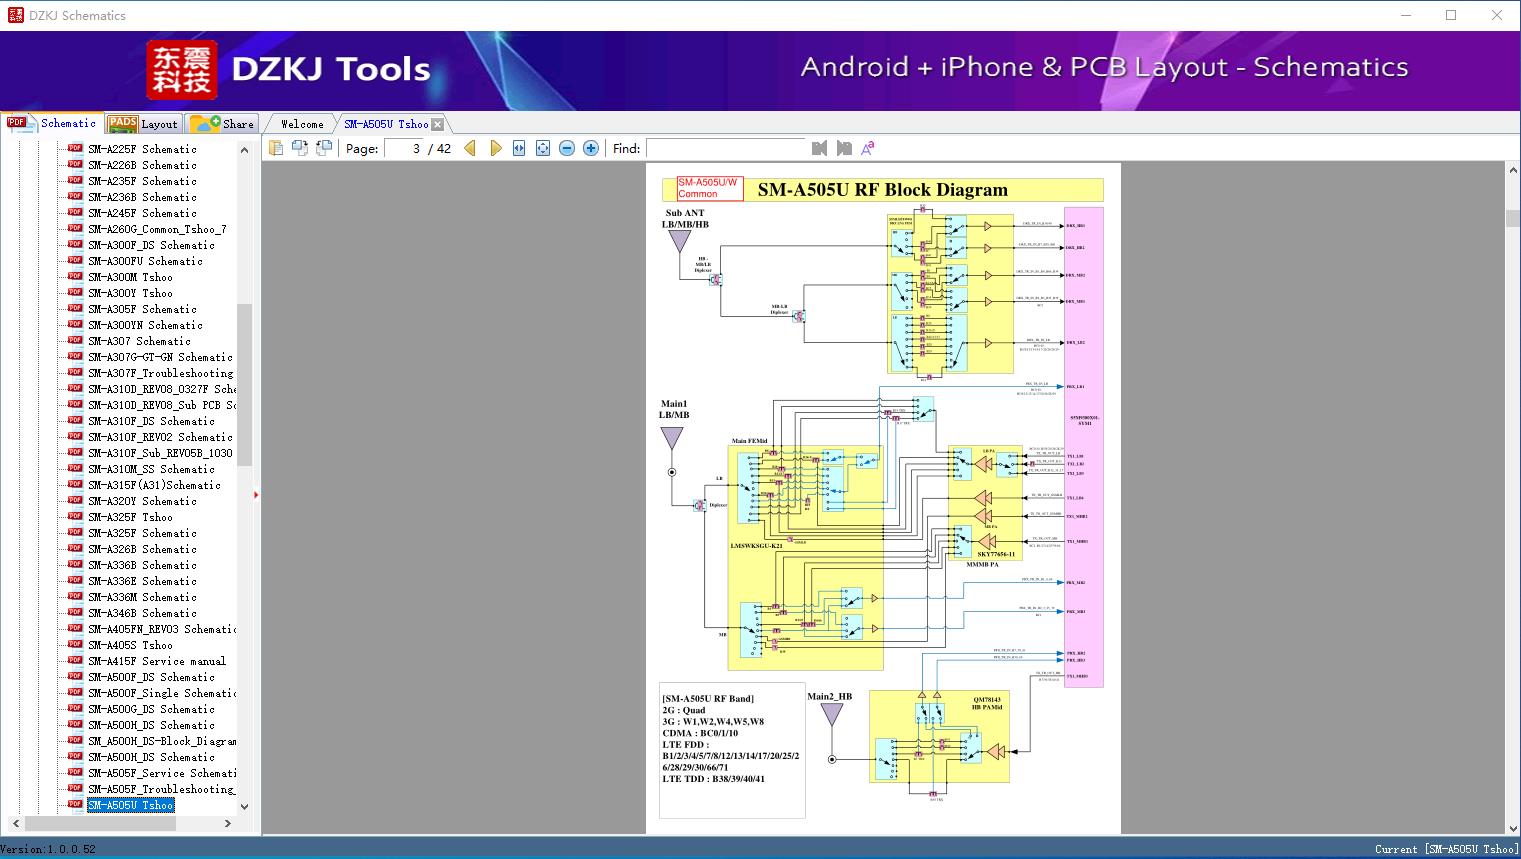Click the first copy-page toolbar icon
1521x859 pixels.
pyautogui.click(x=275, y=148)
